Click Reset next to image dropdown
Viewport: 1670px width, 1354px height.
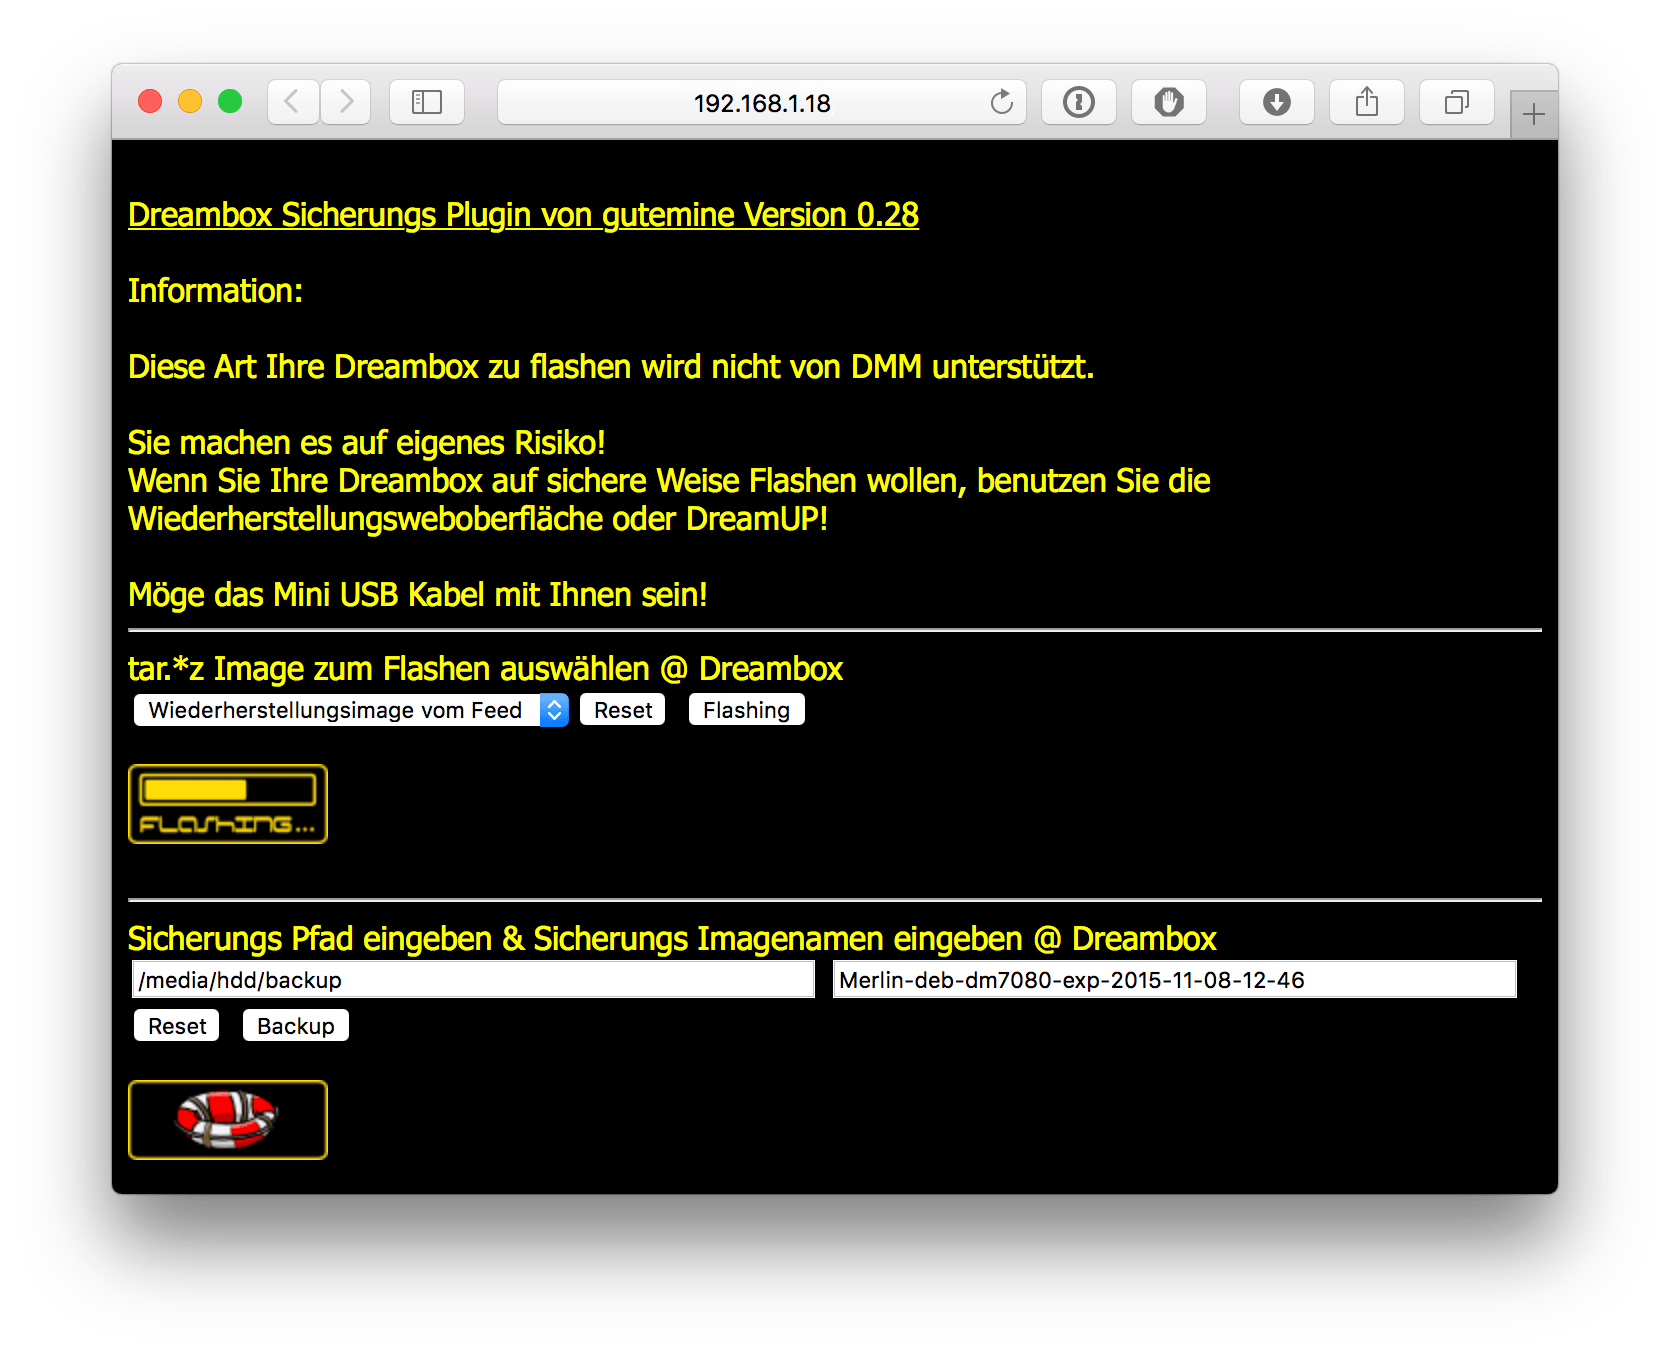click(623, 710)
